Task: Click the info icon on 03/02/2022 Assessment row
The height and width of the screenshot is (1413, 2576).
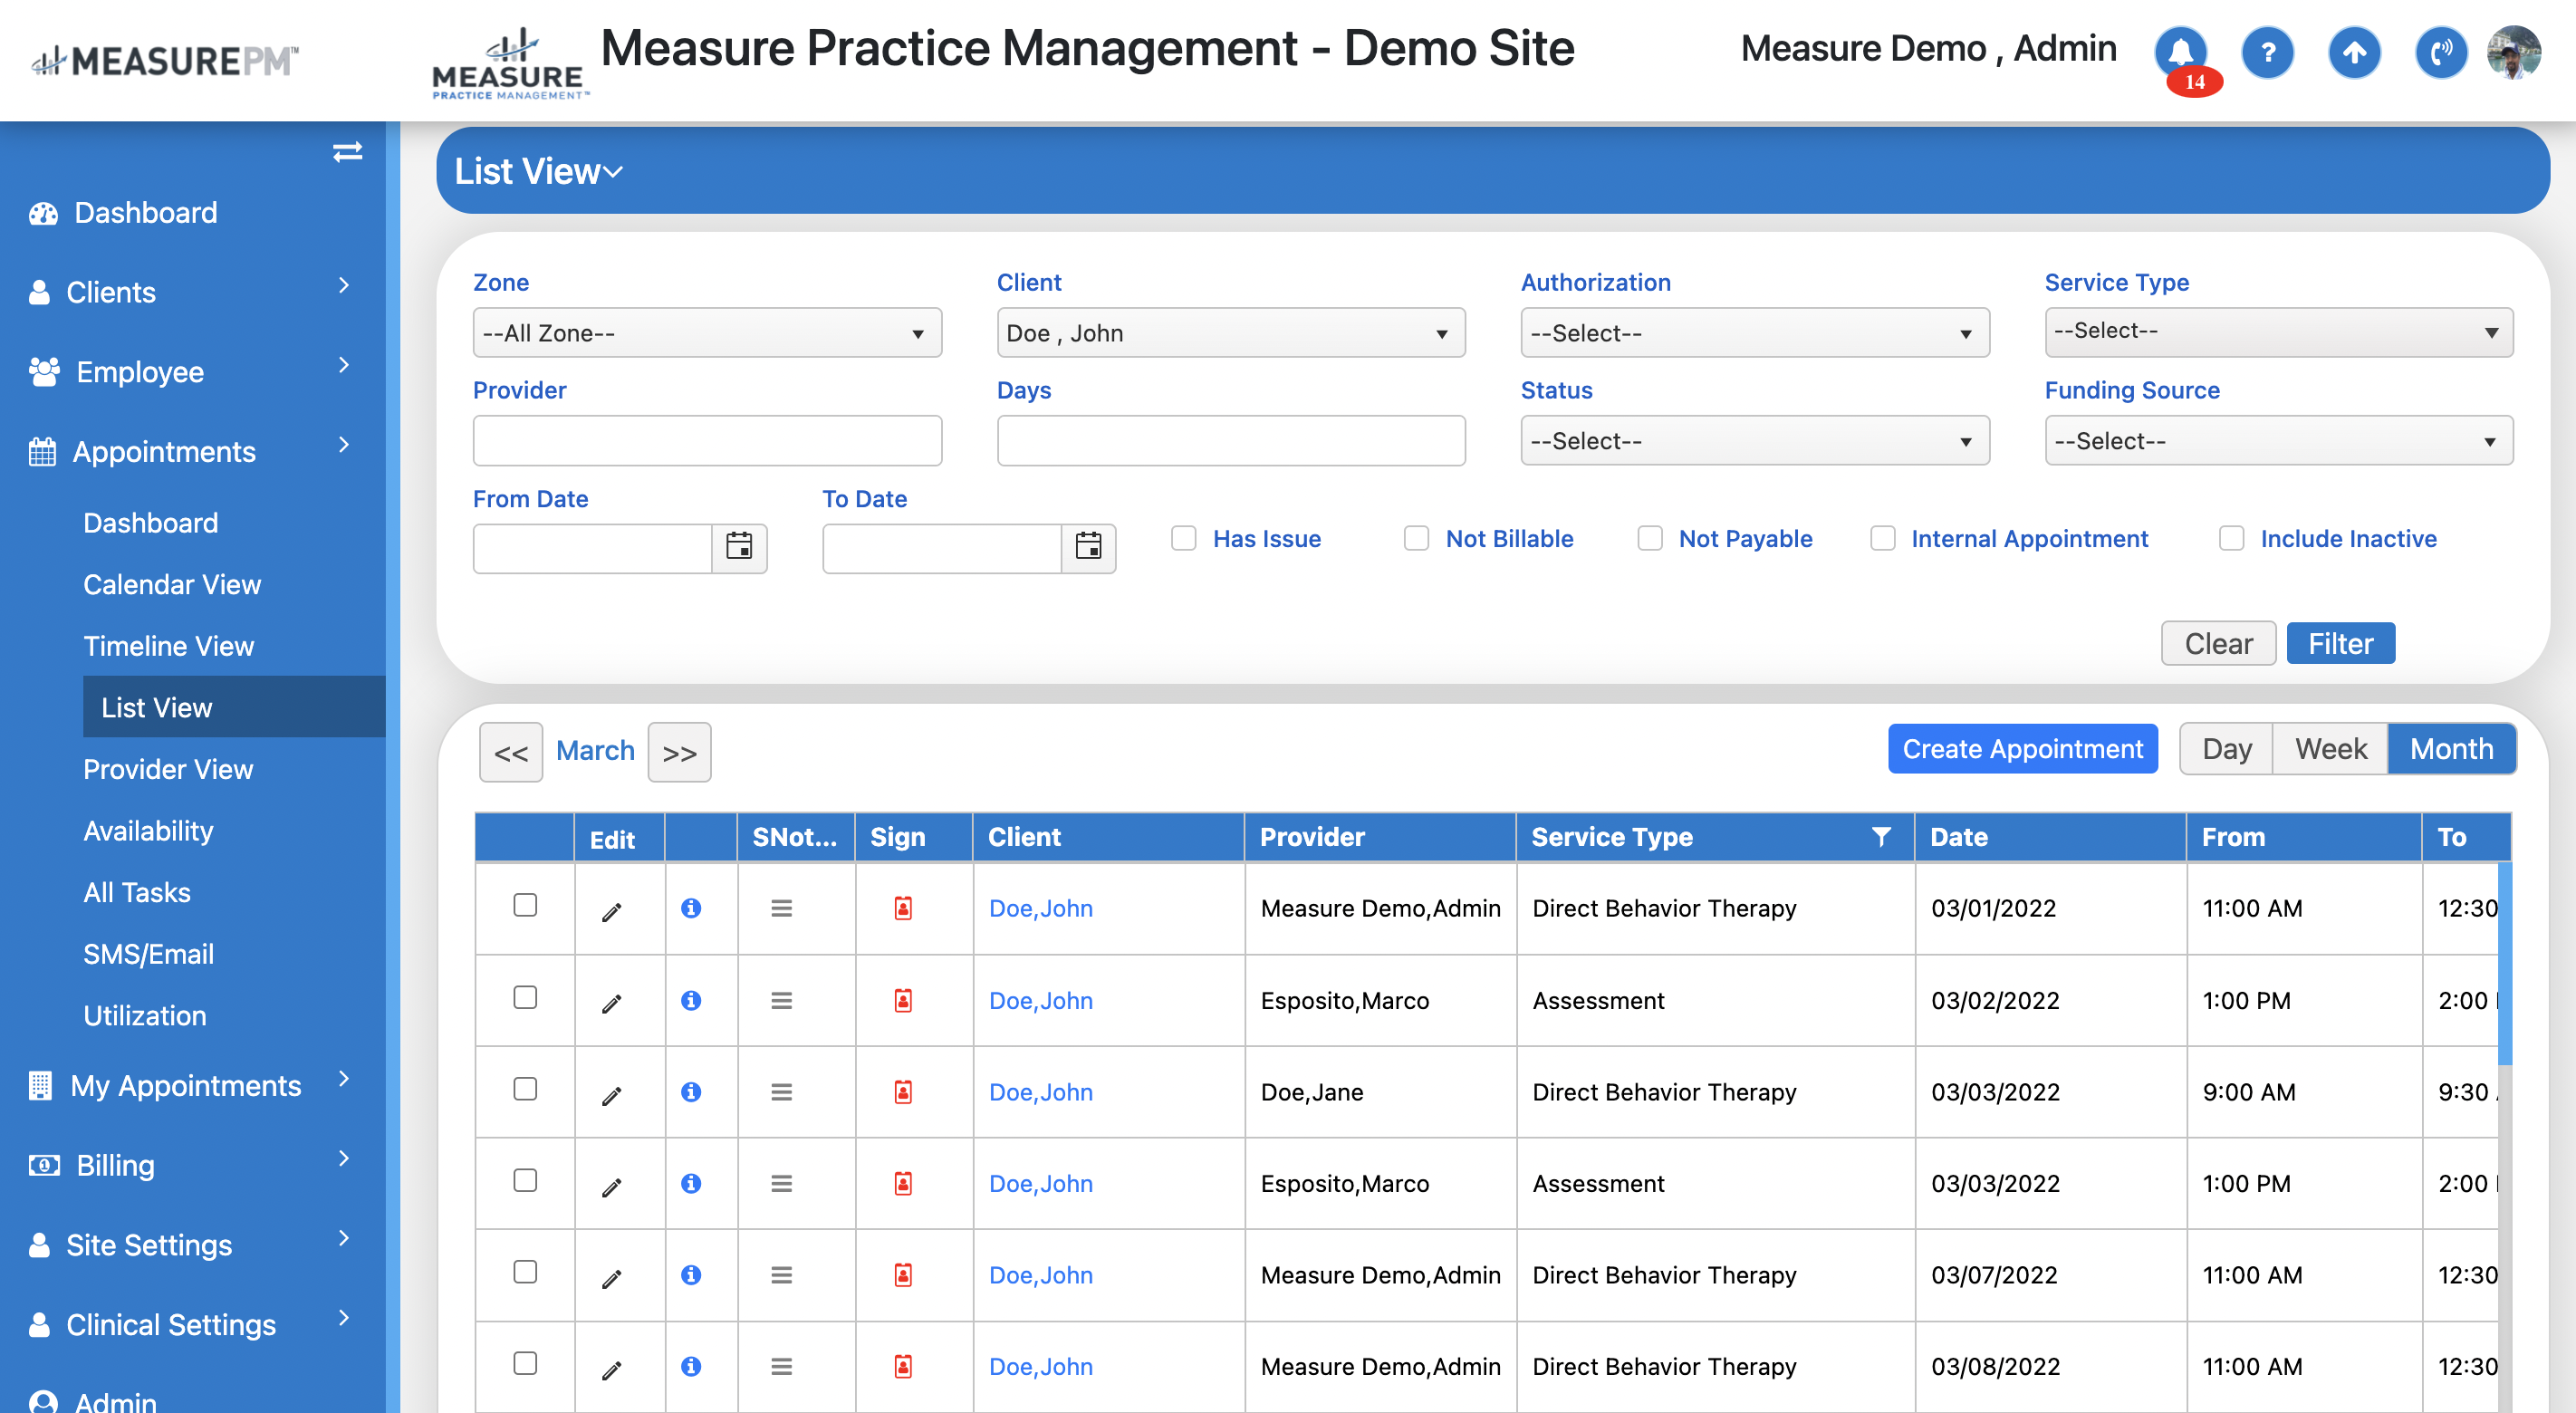Action: coord(691,1000)
